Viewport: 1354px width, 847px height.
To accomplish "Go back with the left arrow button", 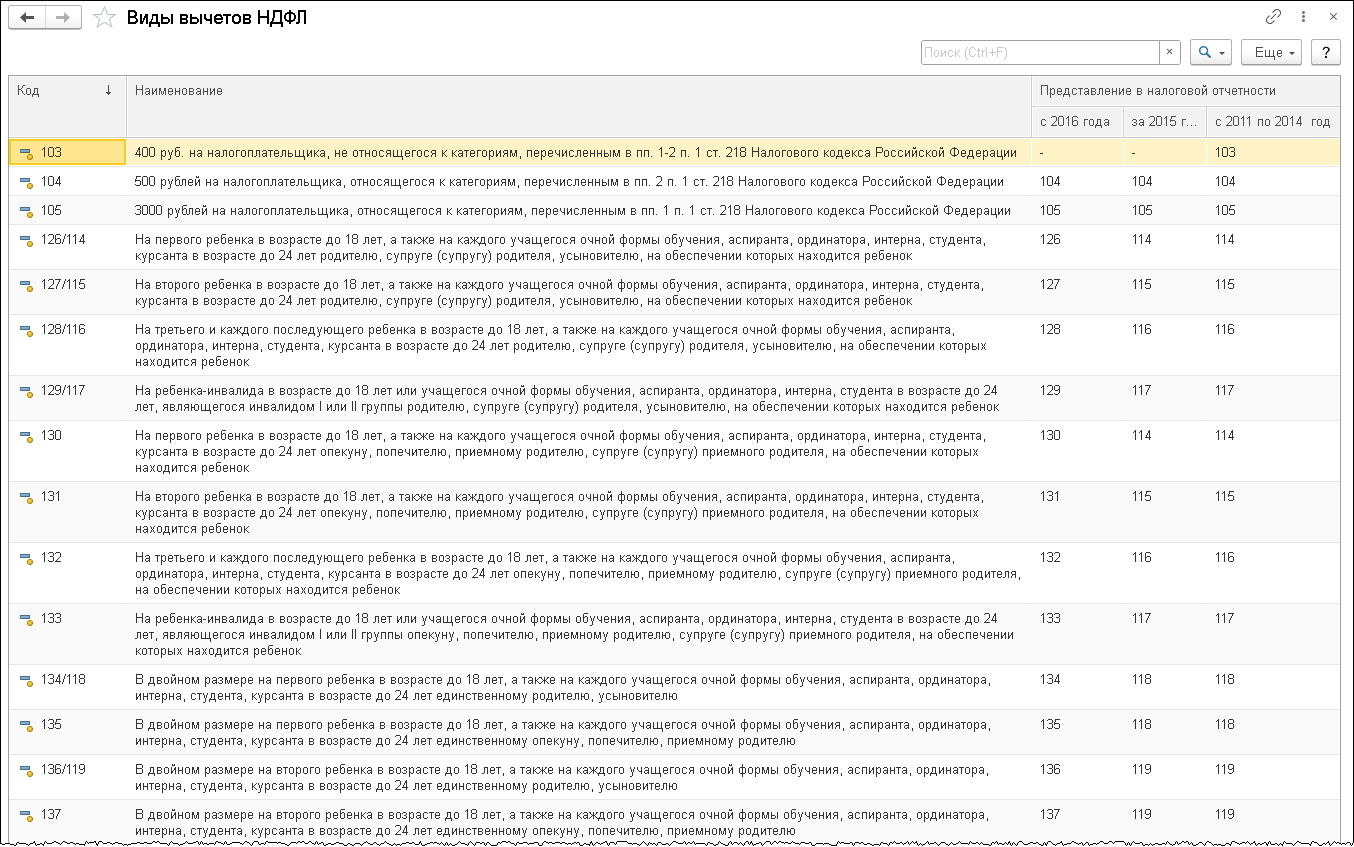I will pos(27,18).
